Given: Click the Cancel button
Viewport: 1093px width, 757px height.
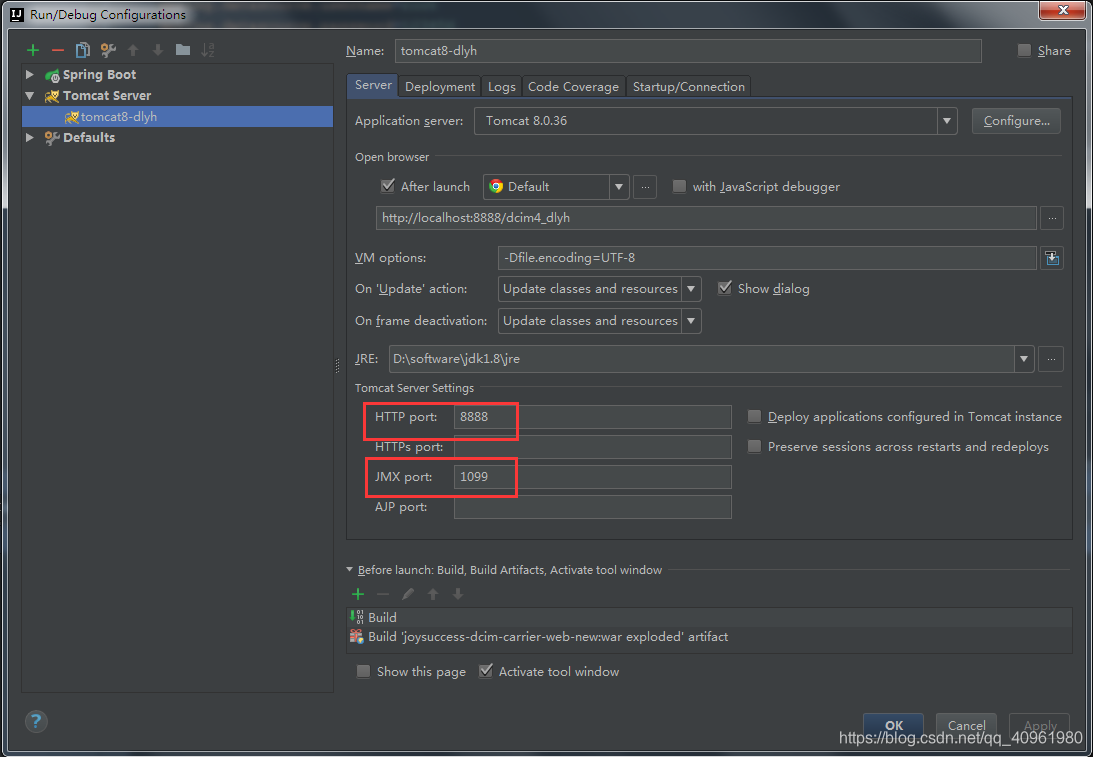Looking at the screenshot, I should (966, 725).
